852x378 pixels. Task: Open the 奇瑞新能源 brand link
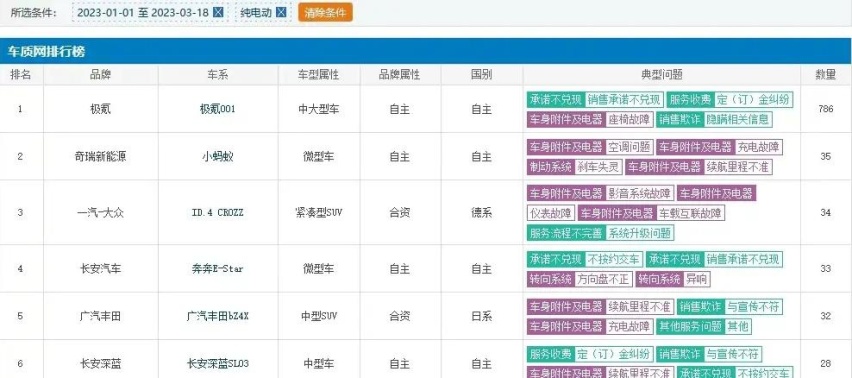[x=101, y=157]
